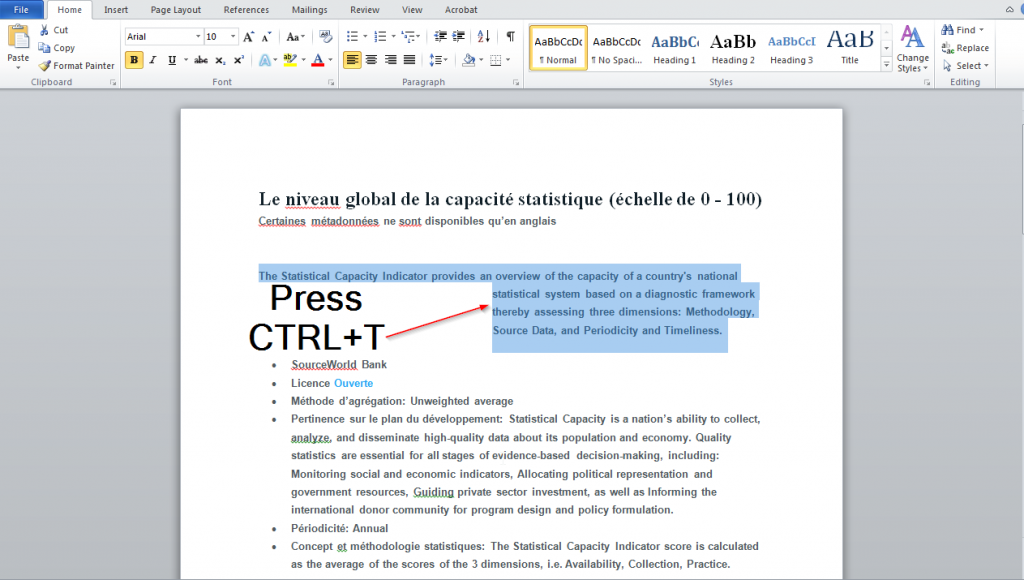Minimize the ribbon with the caret icon
Screen dimensions: 1024x580
point(1010,10)
